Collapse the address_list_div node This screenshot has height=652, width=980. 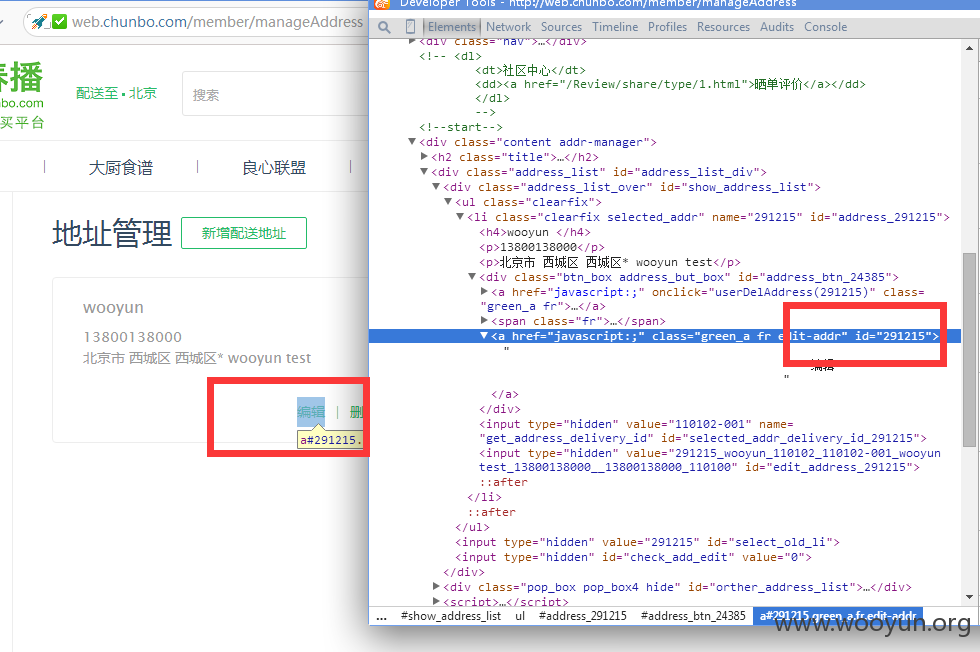pyautogui.click(x=424, y=172)
